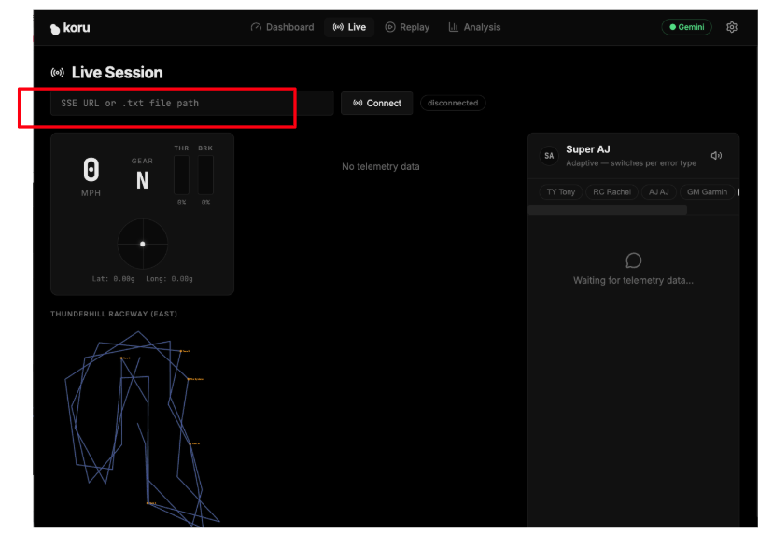
Task: Open the settings gear icon
Action: [x=732, y=27]
